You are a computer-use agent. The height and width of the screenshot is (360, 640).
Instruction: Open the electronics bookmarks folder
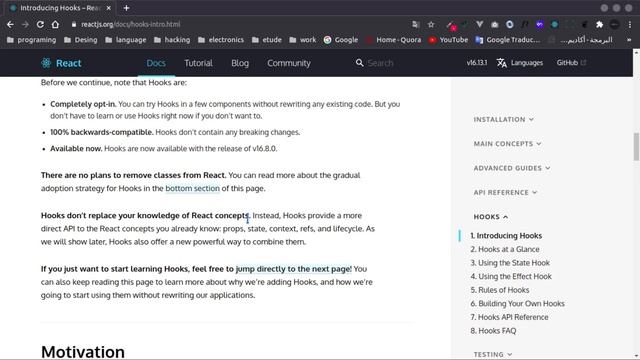(x=221, y=40)
